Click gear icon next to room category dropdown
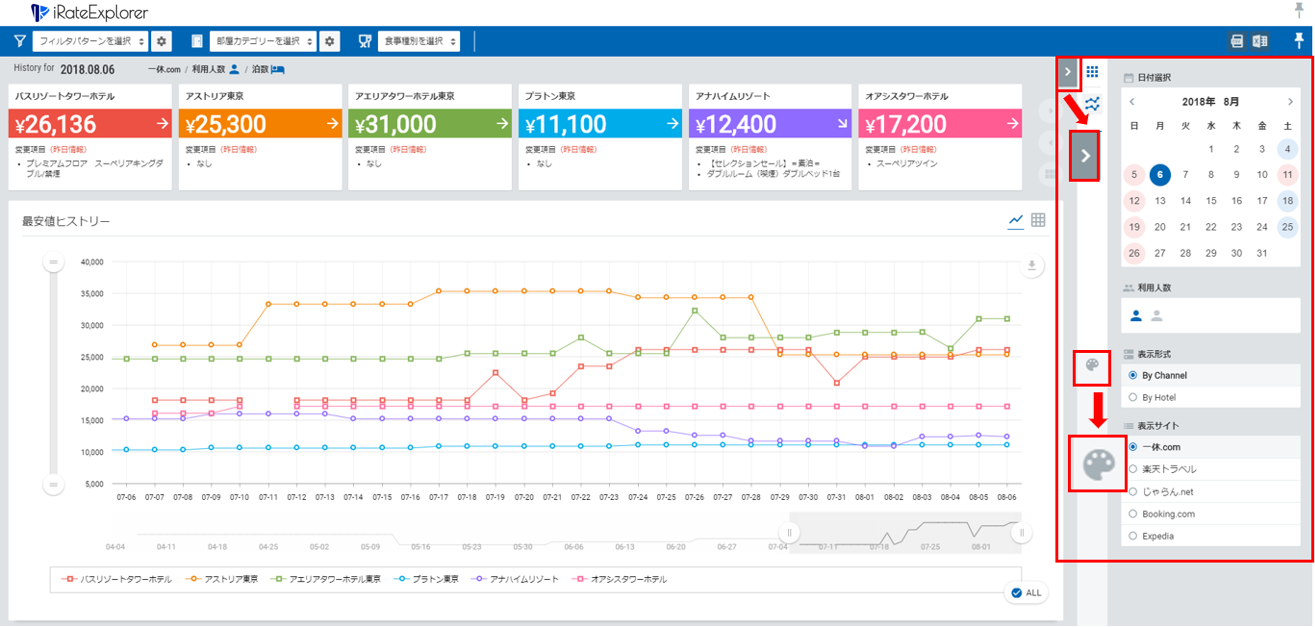The width and height of the screenshot is (1315, 627). (x=330, y=41)
